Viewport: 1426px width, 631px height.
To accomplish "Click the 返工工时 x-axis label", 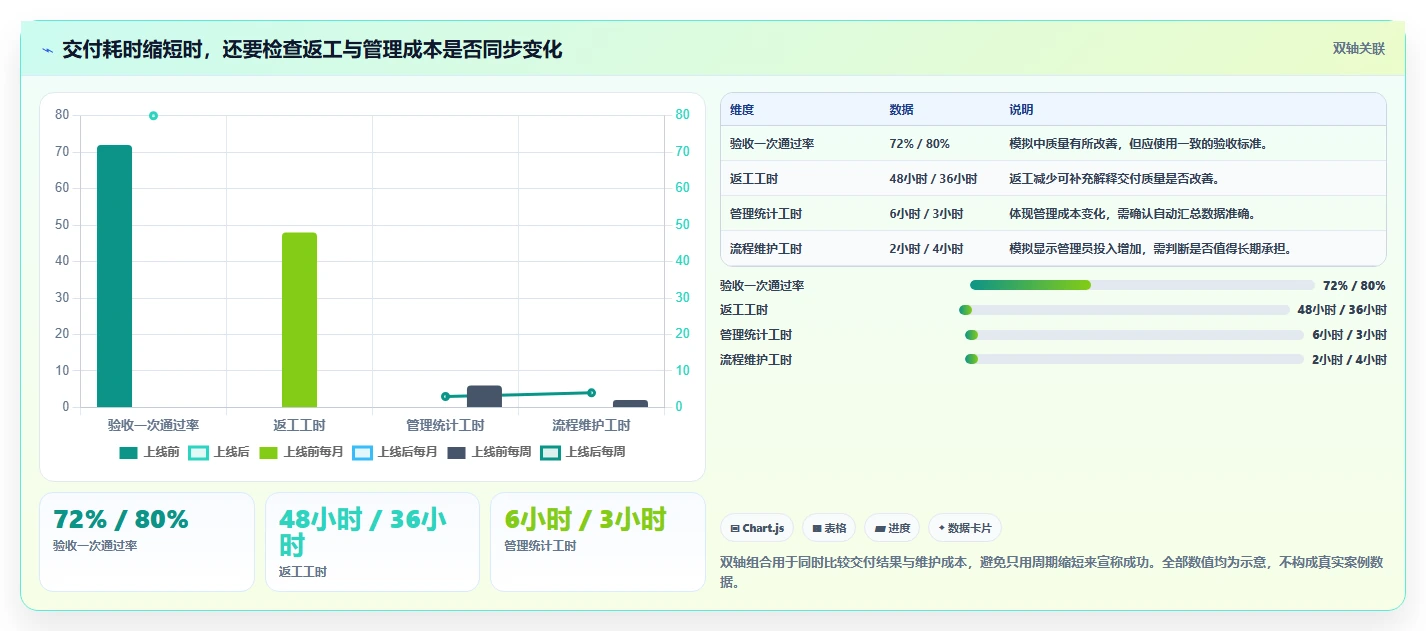I will (x=299, y=426).
